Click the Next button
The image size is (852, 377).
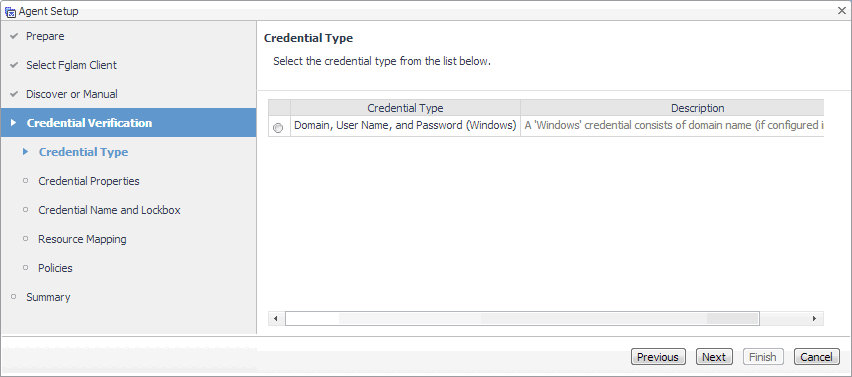coord(714,357)
